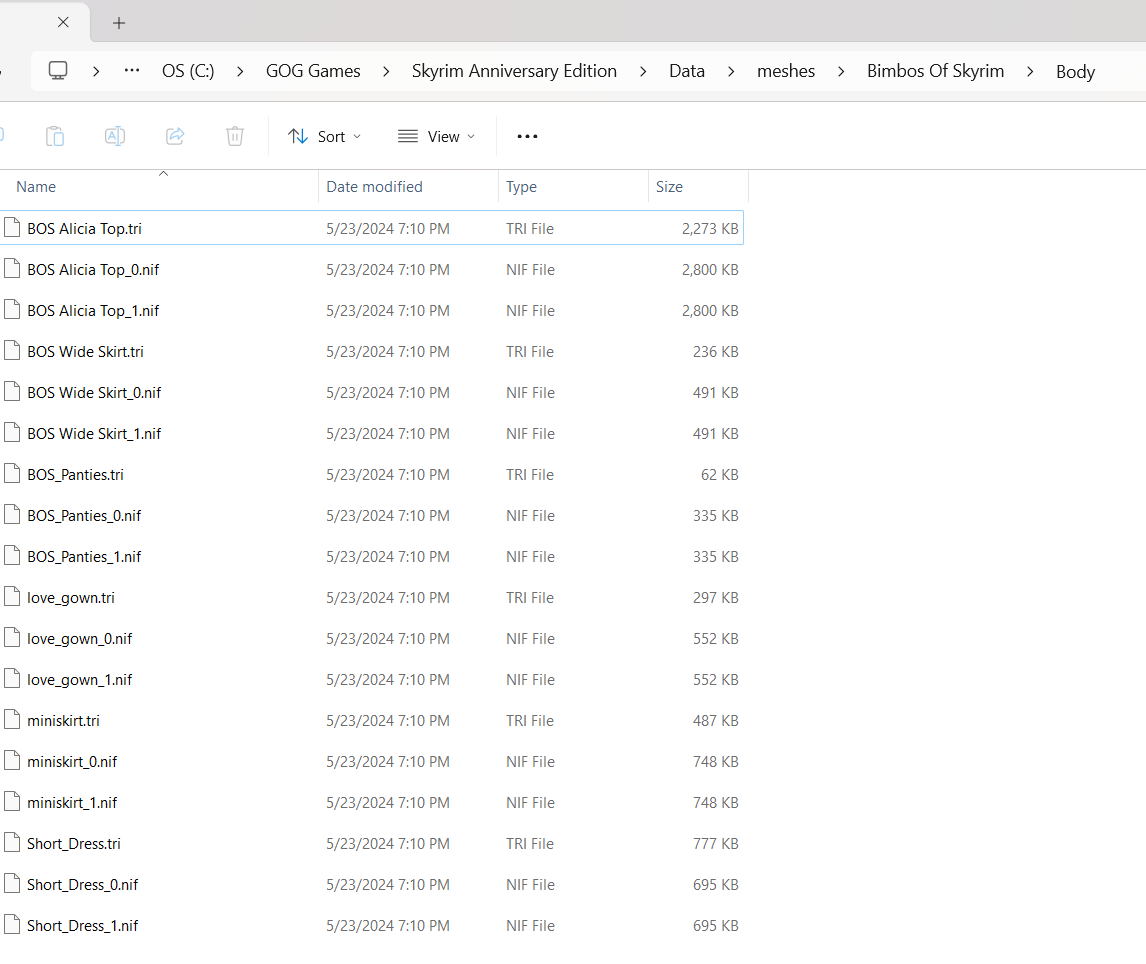This screenshot has height=964, width=1146.
Task: Show hidden path ellipsis in address bar
Action: [132, 71]
